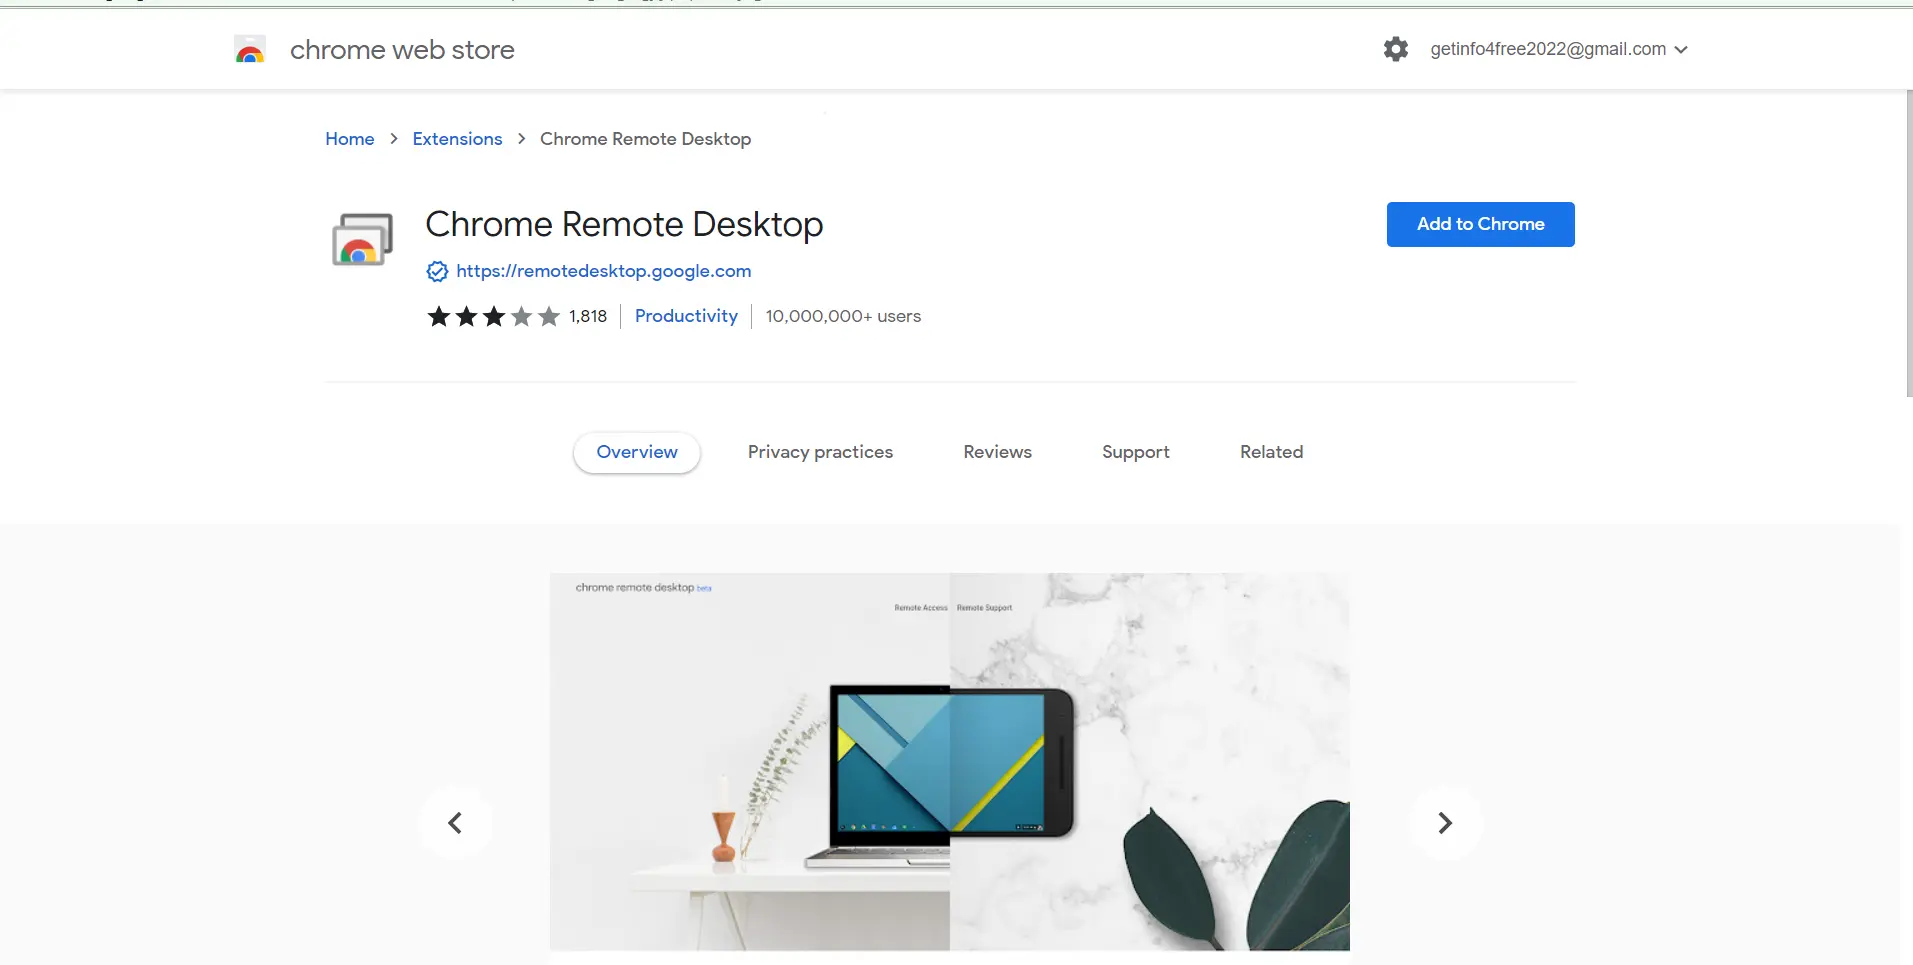Click the Chrome Remote Desktop heading
The image size is (1913, 965).
pos(624,224)
